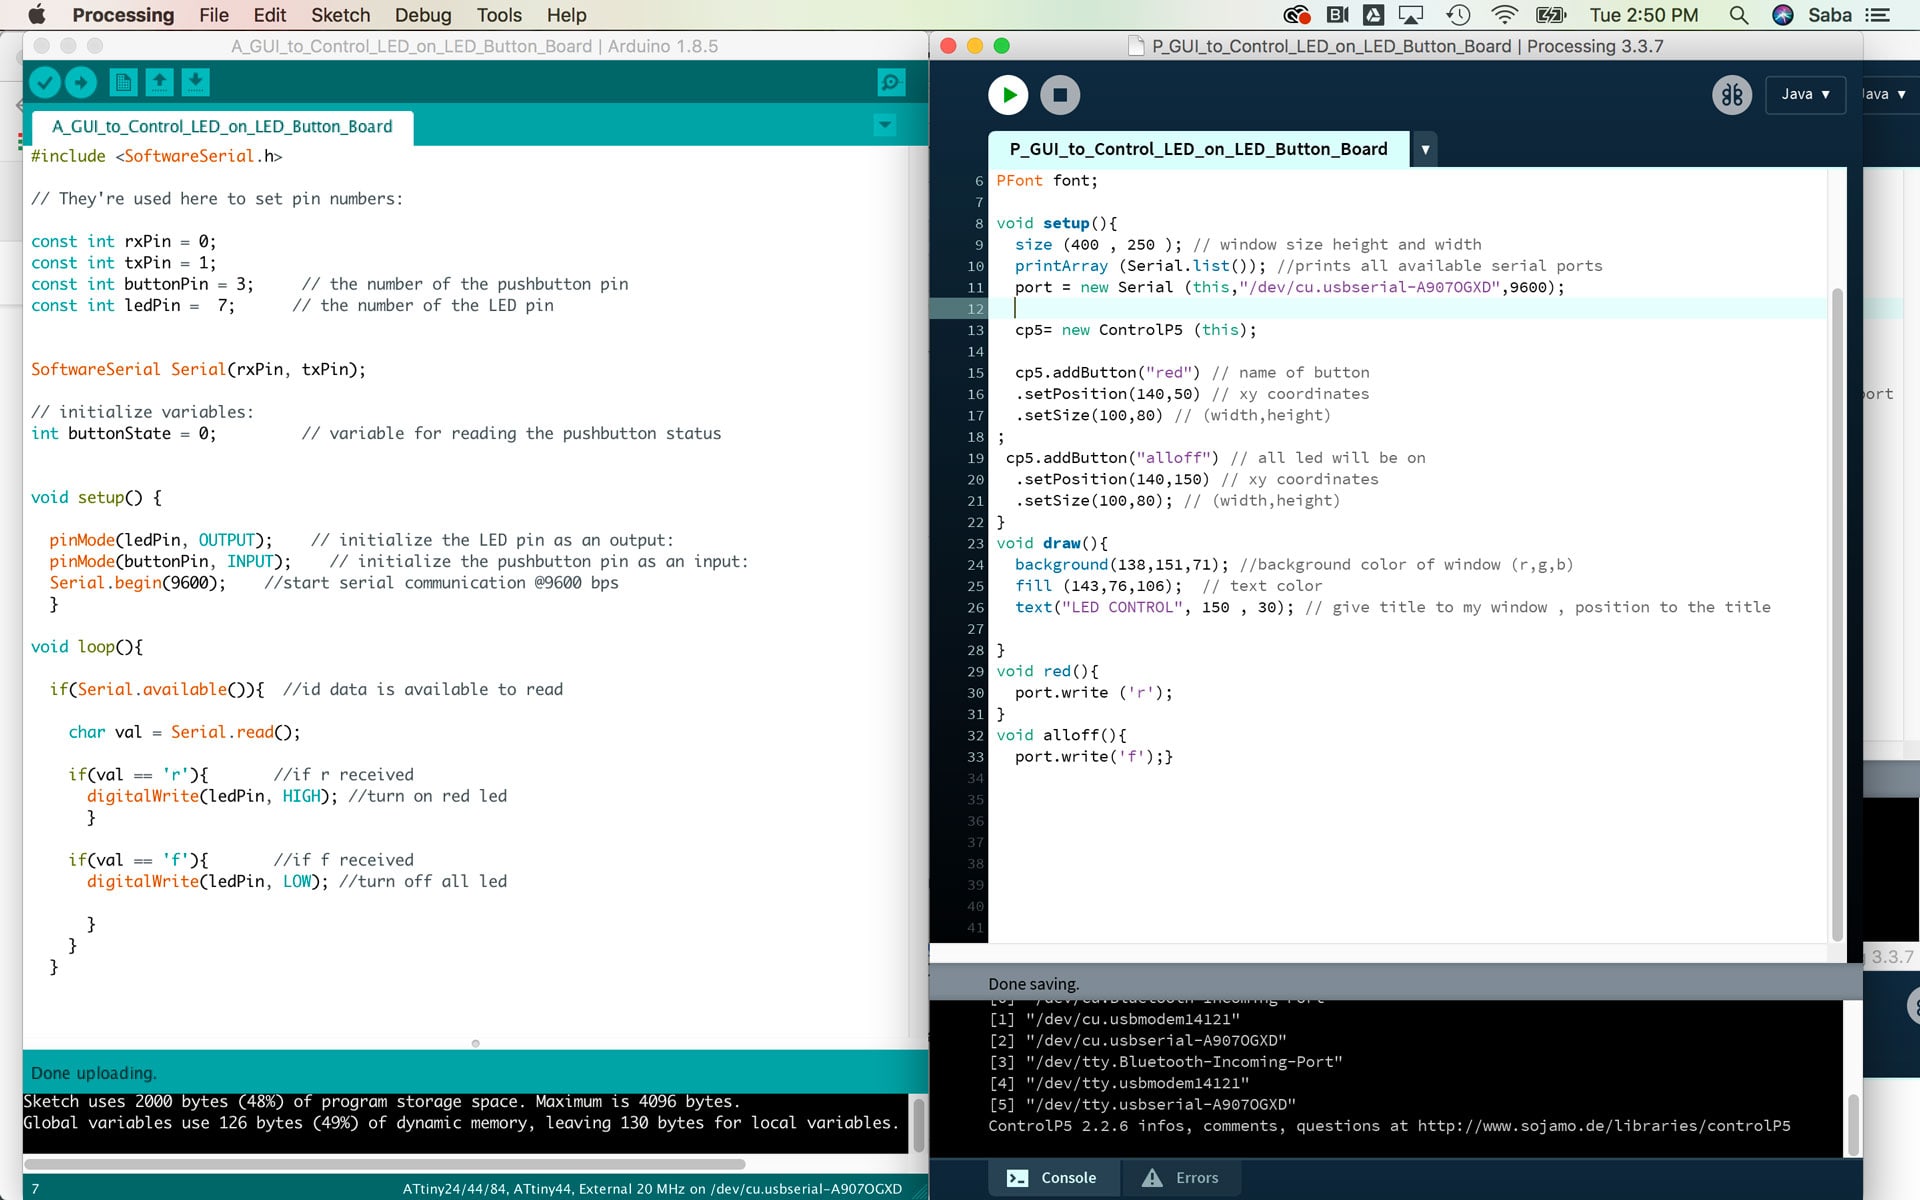Open the Apple menu
1920x1200 pixels.
pyautogui.click(x=36, y=15)
